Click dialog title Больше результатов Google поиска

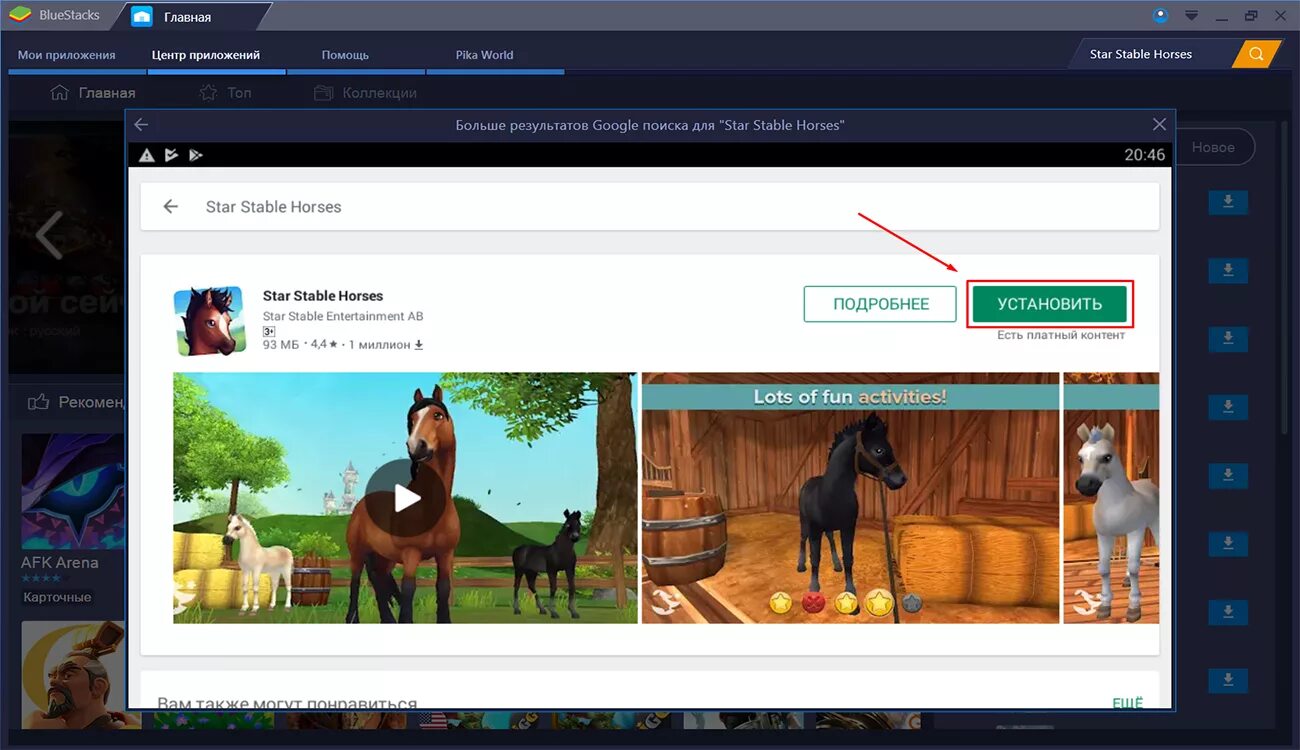tap(650, 125)
